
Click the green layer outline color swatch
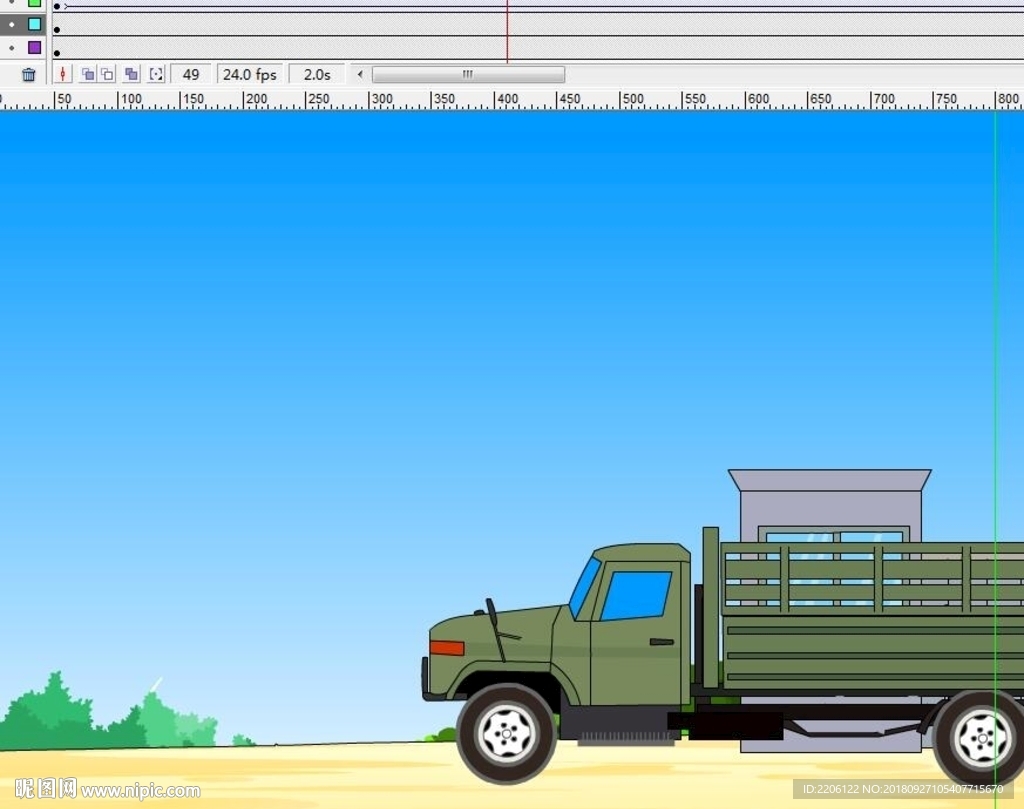[35, 3]
